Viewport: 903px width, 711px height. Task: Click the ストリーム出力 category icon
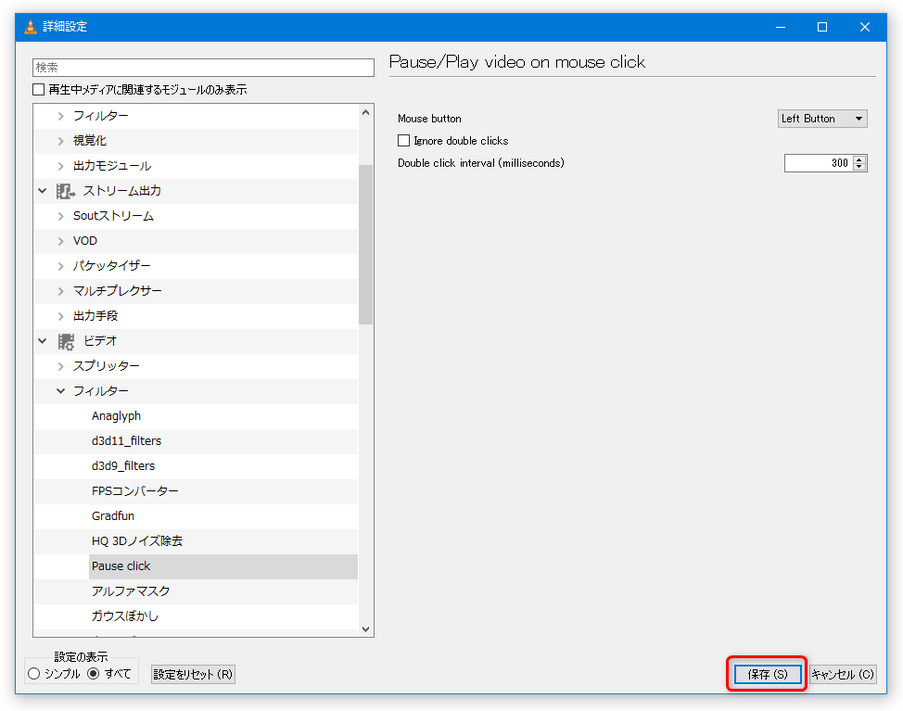(x=65, y=191)
